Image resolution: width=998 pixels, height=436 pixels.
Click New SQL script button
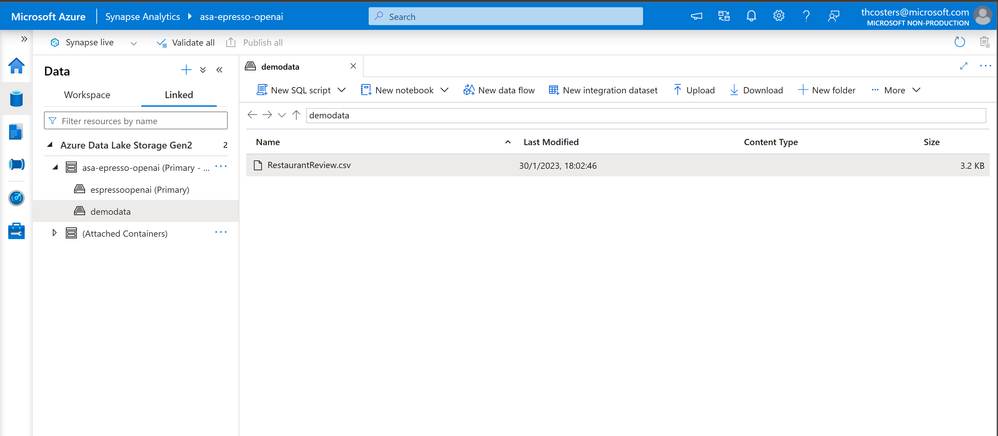(293, 90)
